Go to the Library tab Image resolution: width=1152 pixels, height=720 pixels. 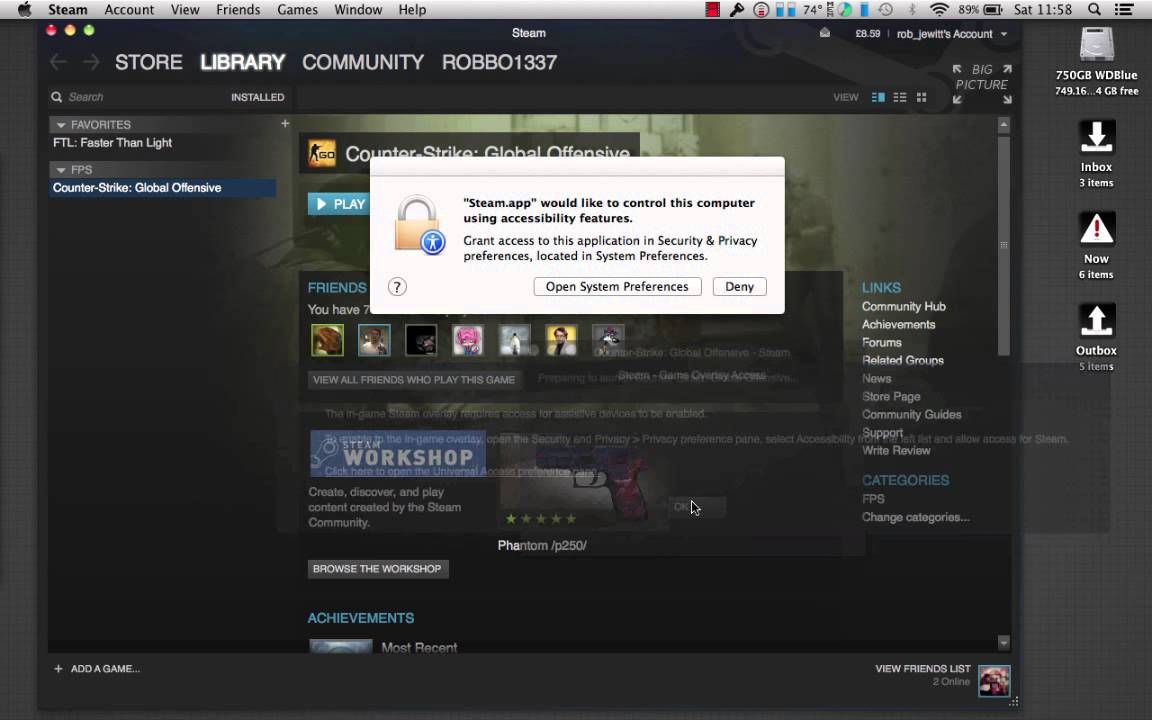pos(242,62)
